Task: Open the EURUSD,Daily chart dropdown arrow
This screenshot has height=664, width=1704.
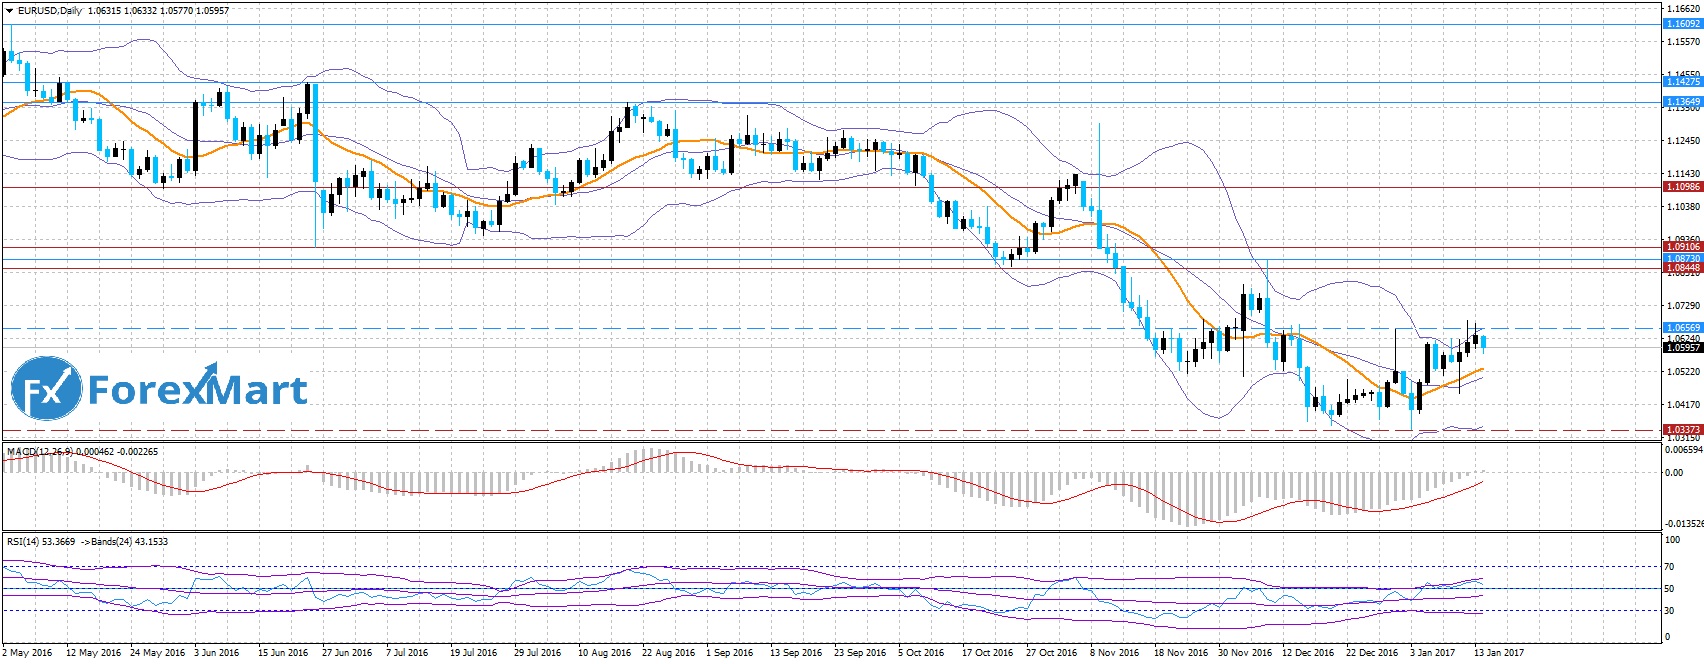Action: pyautogui.click(x=9, y=11)
